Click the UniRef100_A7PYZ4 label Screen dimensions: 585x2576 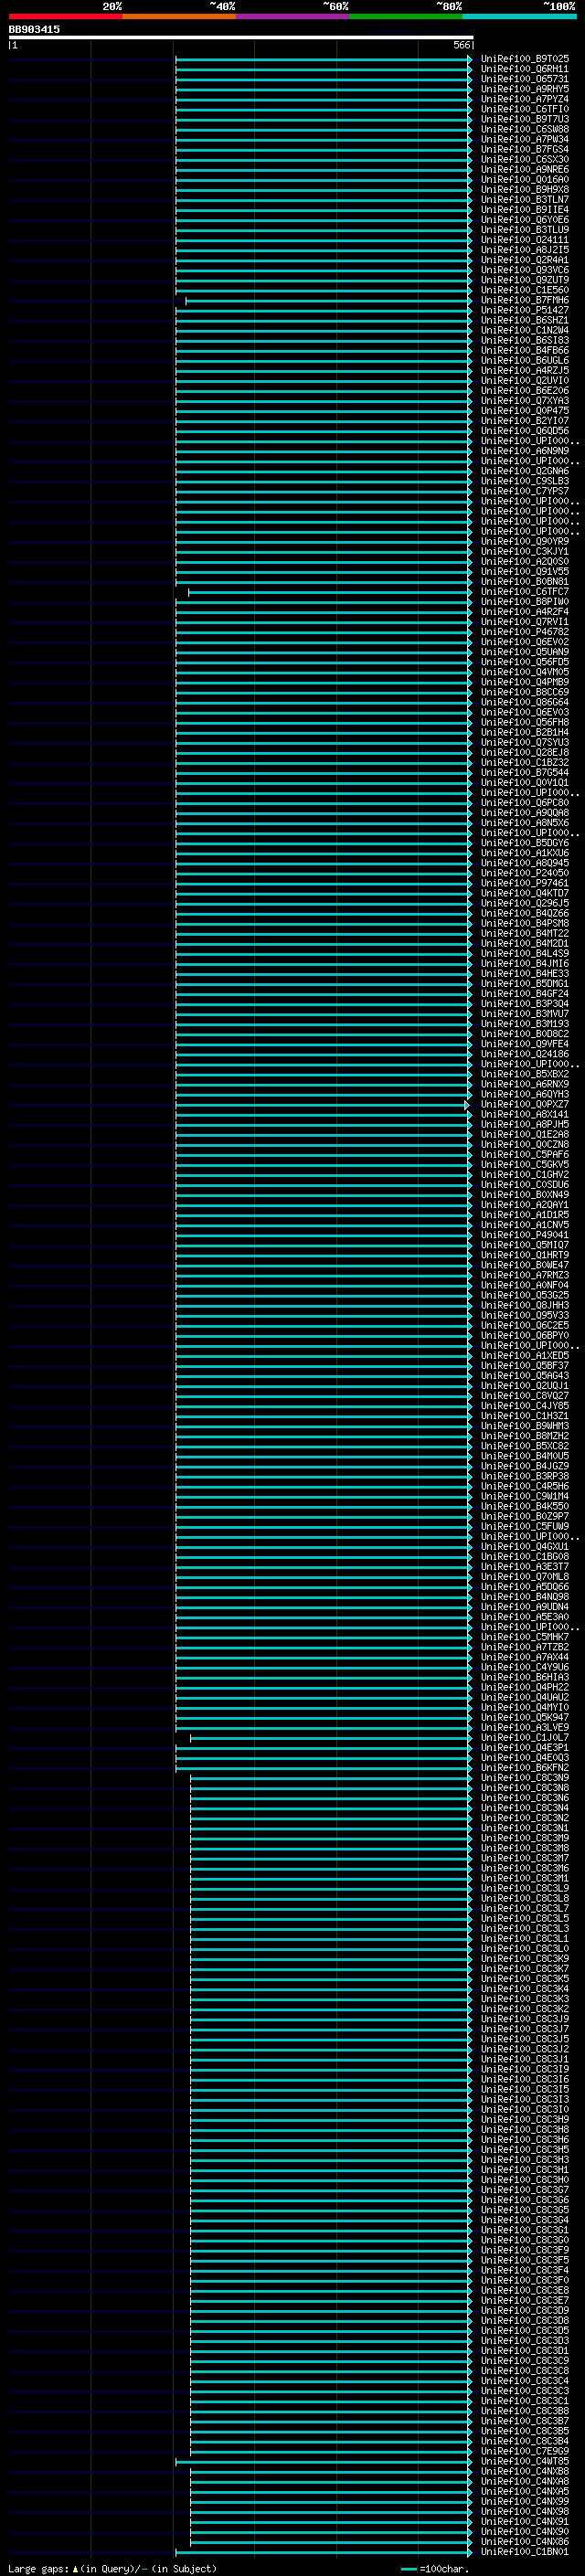[524, 99]
